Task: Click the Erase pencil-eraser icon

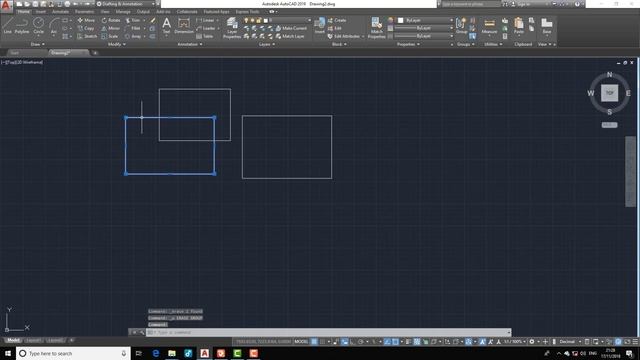Action: coord(153,20)
